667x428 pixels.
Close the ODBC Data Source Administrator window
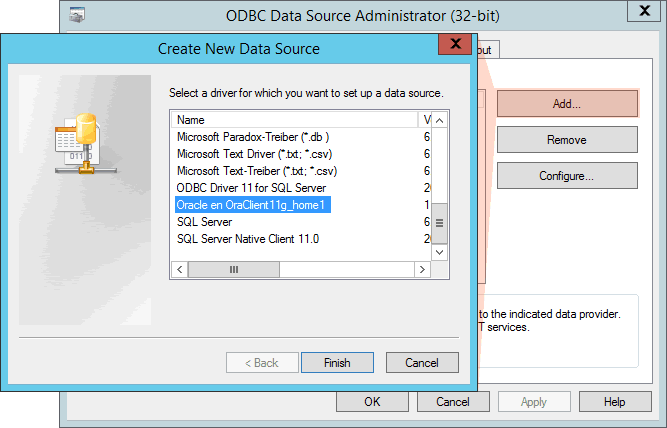[644, 11]
